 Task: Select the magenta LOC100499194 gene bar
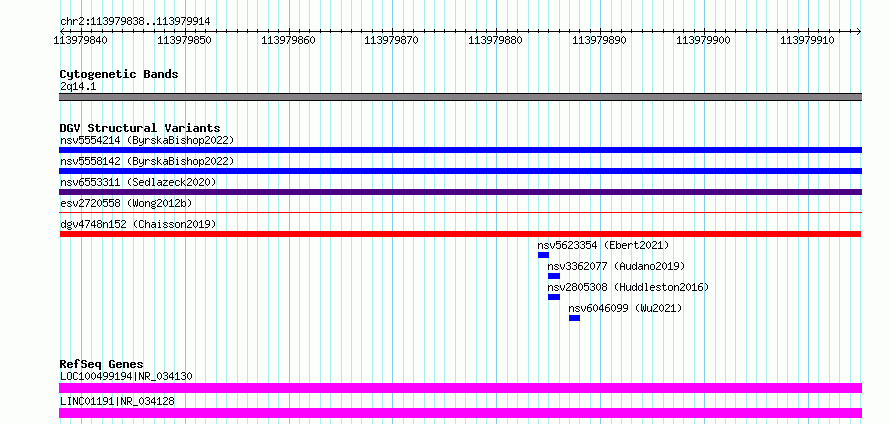pyautogui.click(x=460, y=388)
